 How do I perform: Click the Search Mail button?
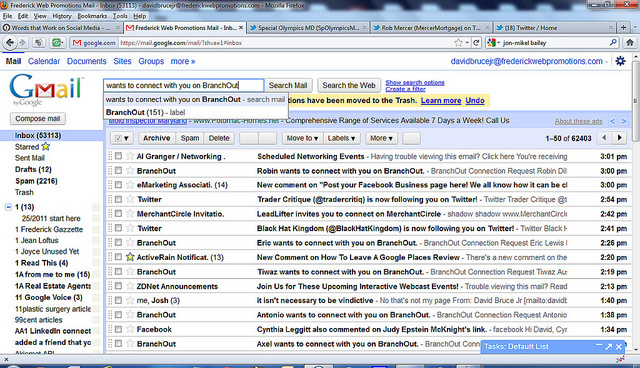click(x=288, y=85)
